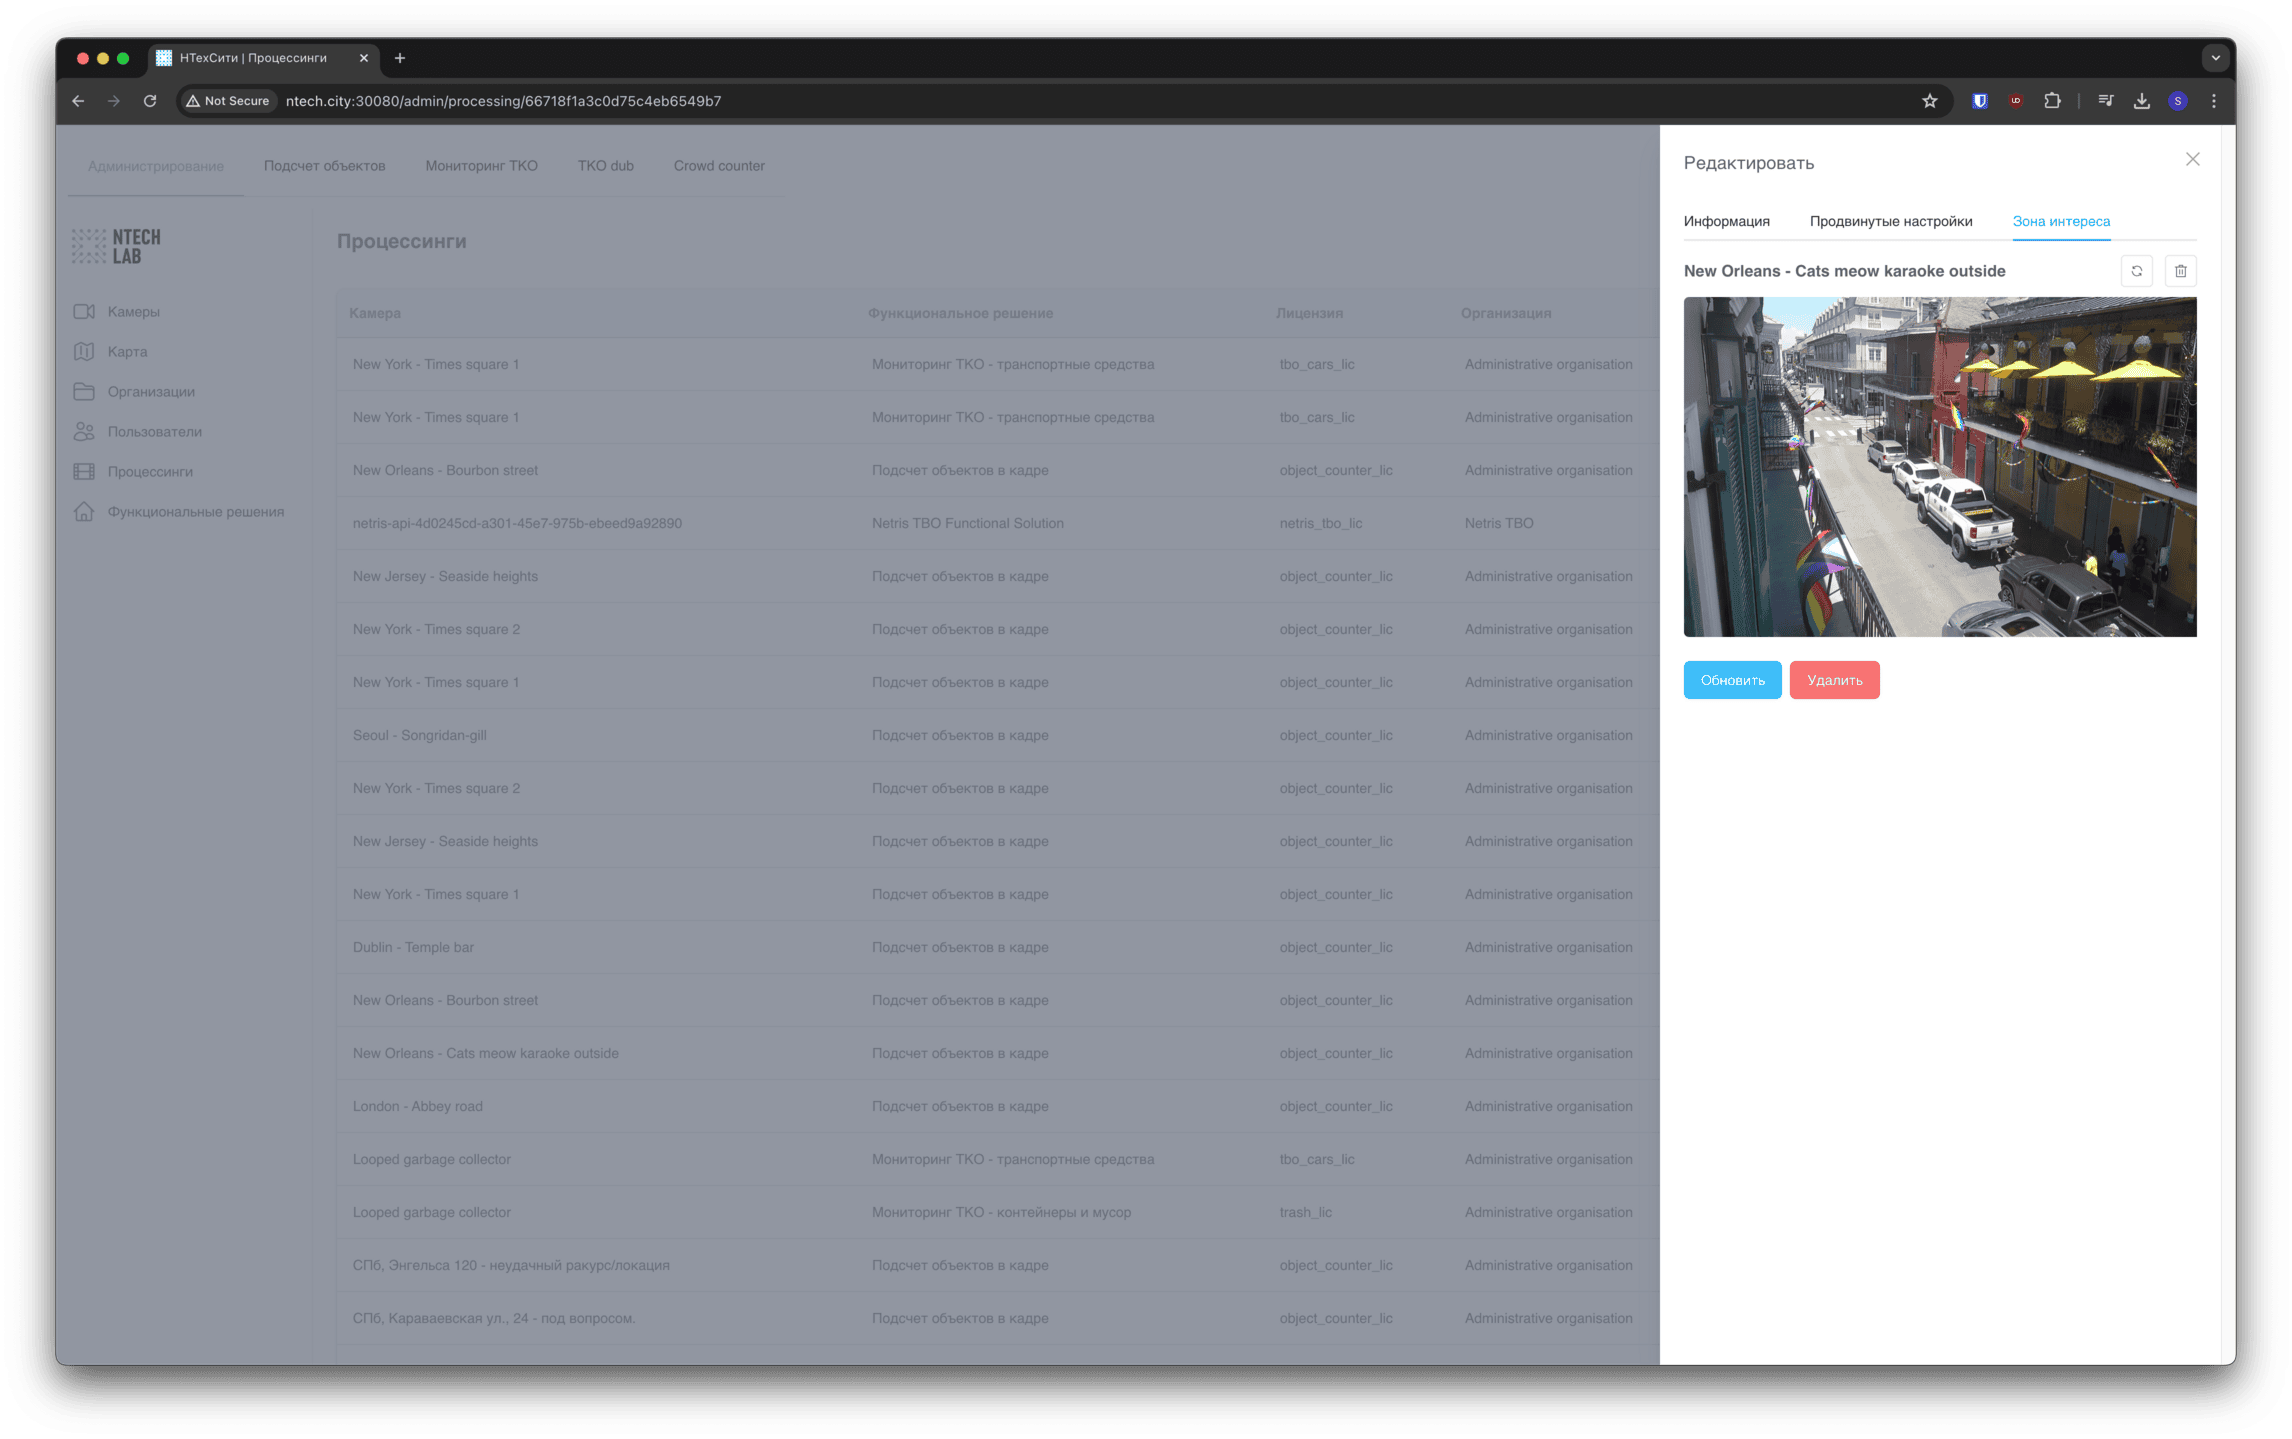Open Пользователи in the sidebar
Image resolution: width=2292 pixels, height=1439 pixels.
click(154, 432)
